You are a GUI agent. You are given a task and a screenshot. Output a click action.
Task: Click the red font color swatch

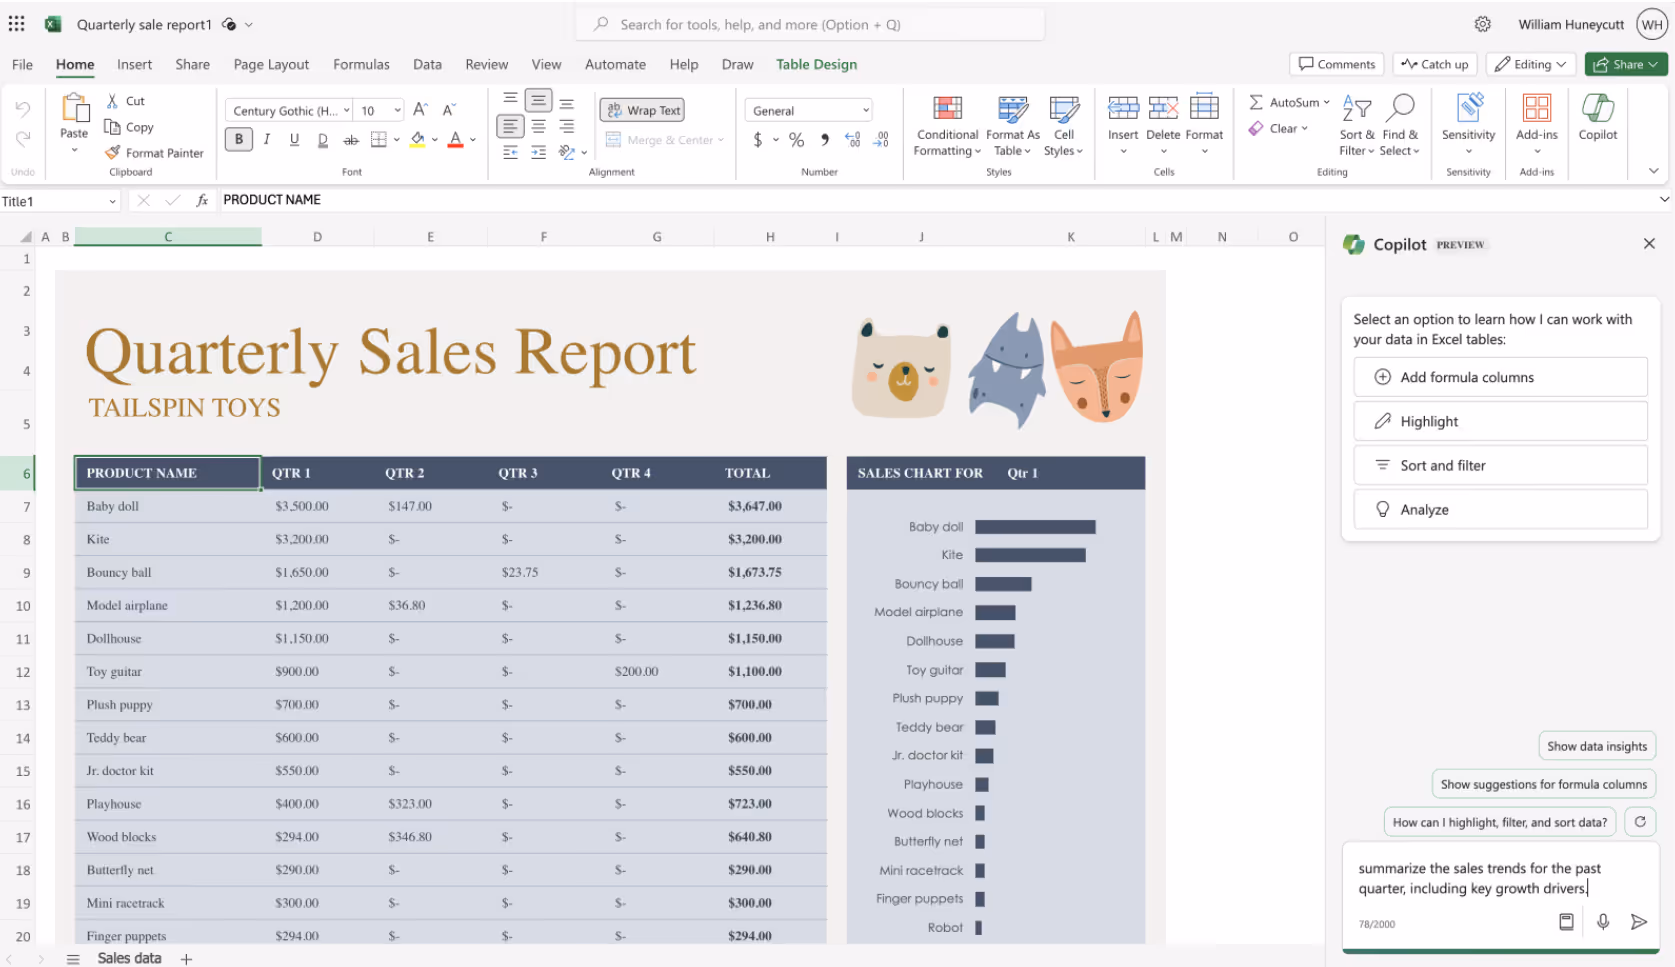[455, 140]
